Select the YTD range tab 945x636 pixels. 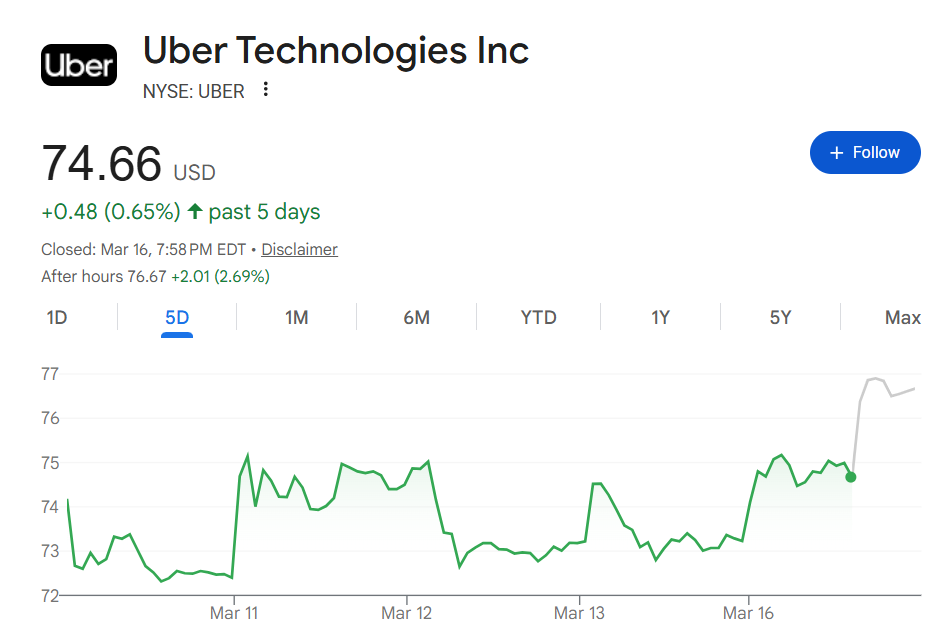538,318
